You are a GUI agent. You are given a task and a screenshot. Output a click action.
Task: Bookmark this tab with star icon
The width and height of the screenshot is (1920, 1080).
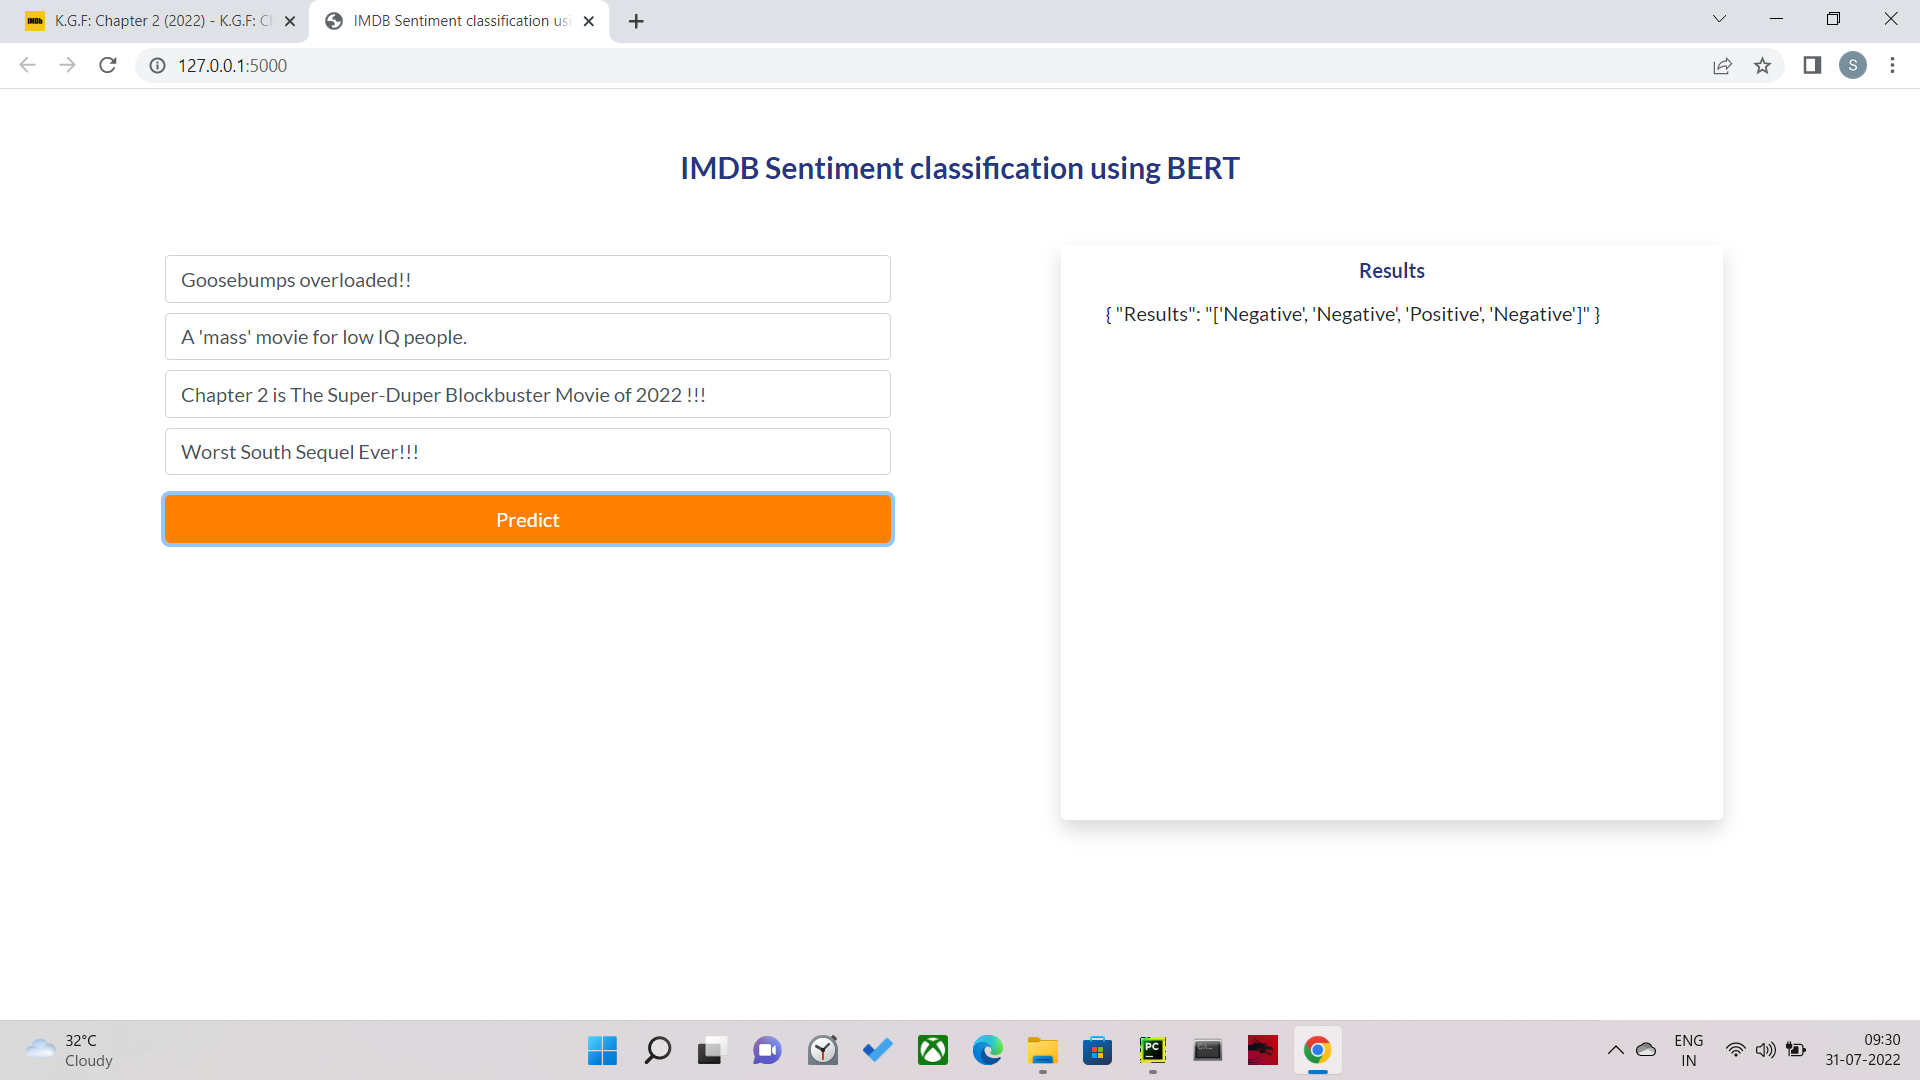1762,65
